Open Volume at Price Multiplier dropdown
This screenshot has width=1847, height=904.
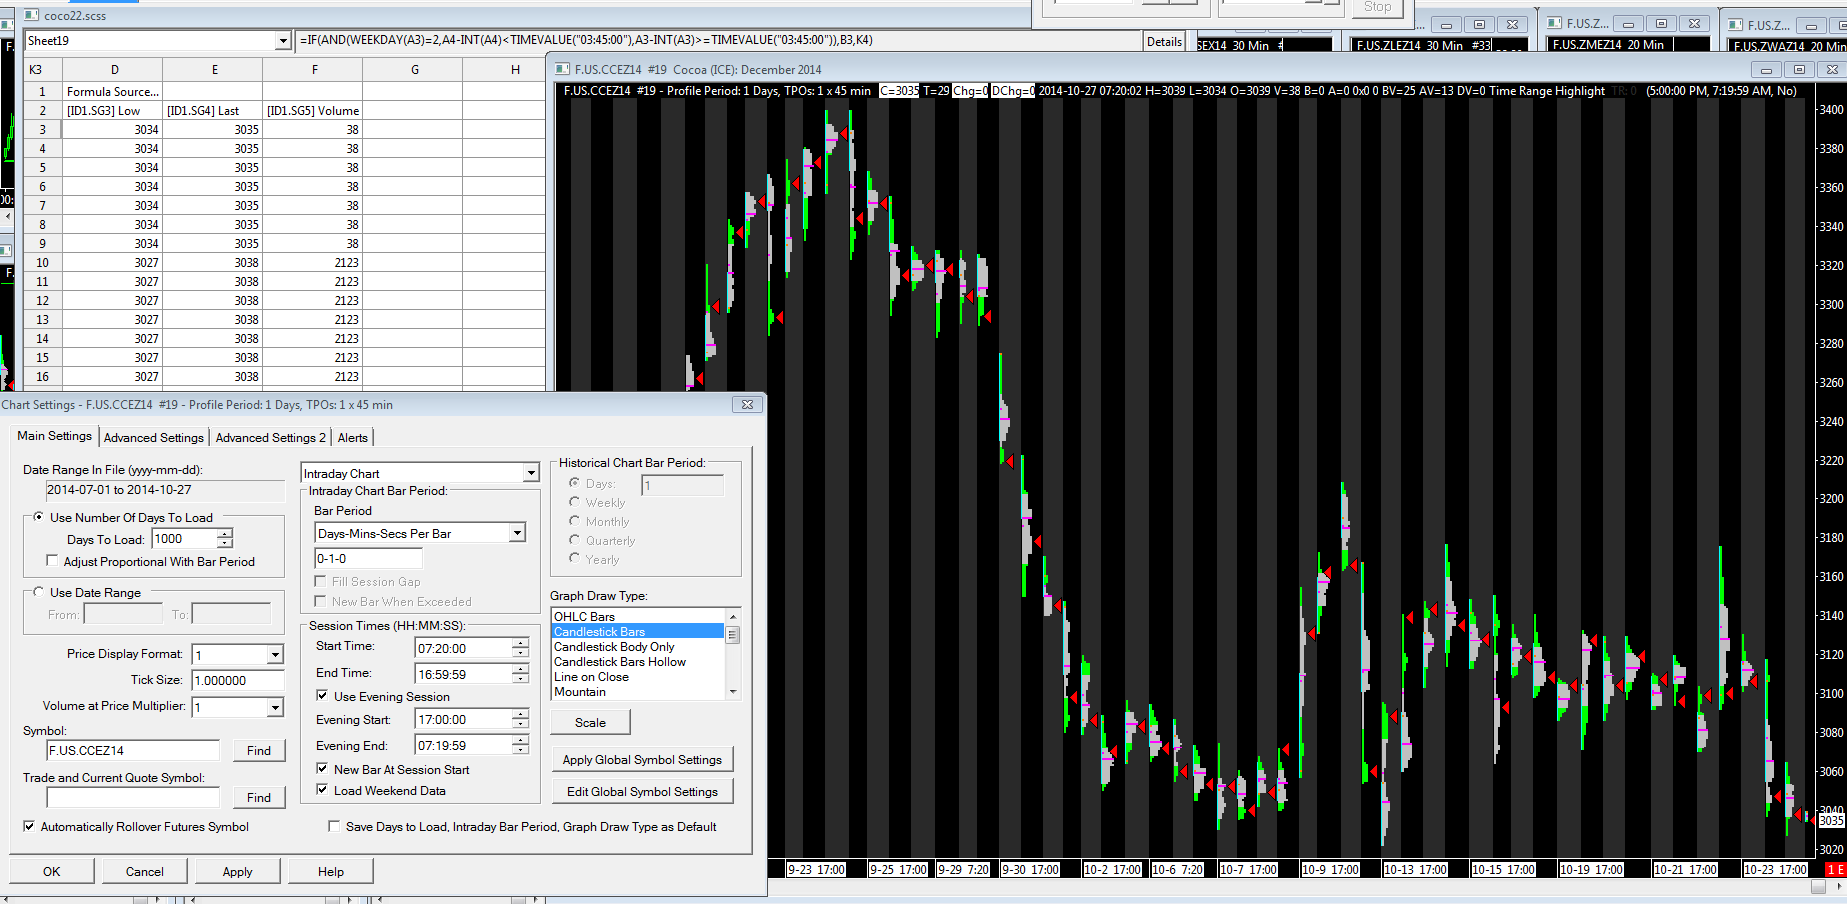click(275, 707)
